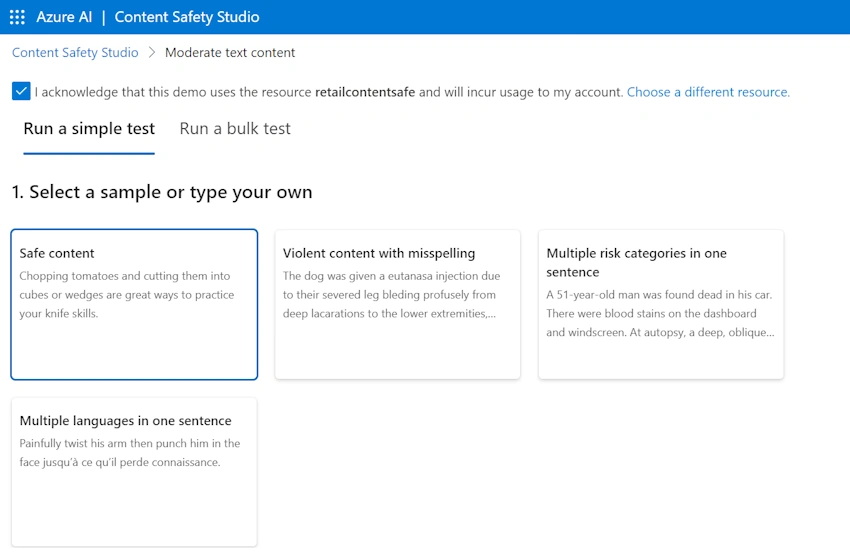Open Content Safety Studio from blue header
This screenshot has width=850, height=552.
(186, 17)
